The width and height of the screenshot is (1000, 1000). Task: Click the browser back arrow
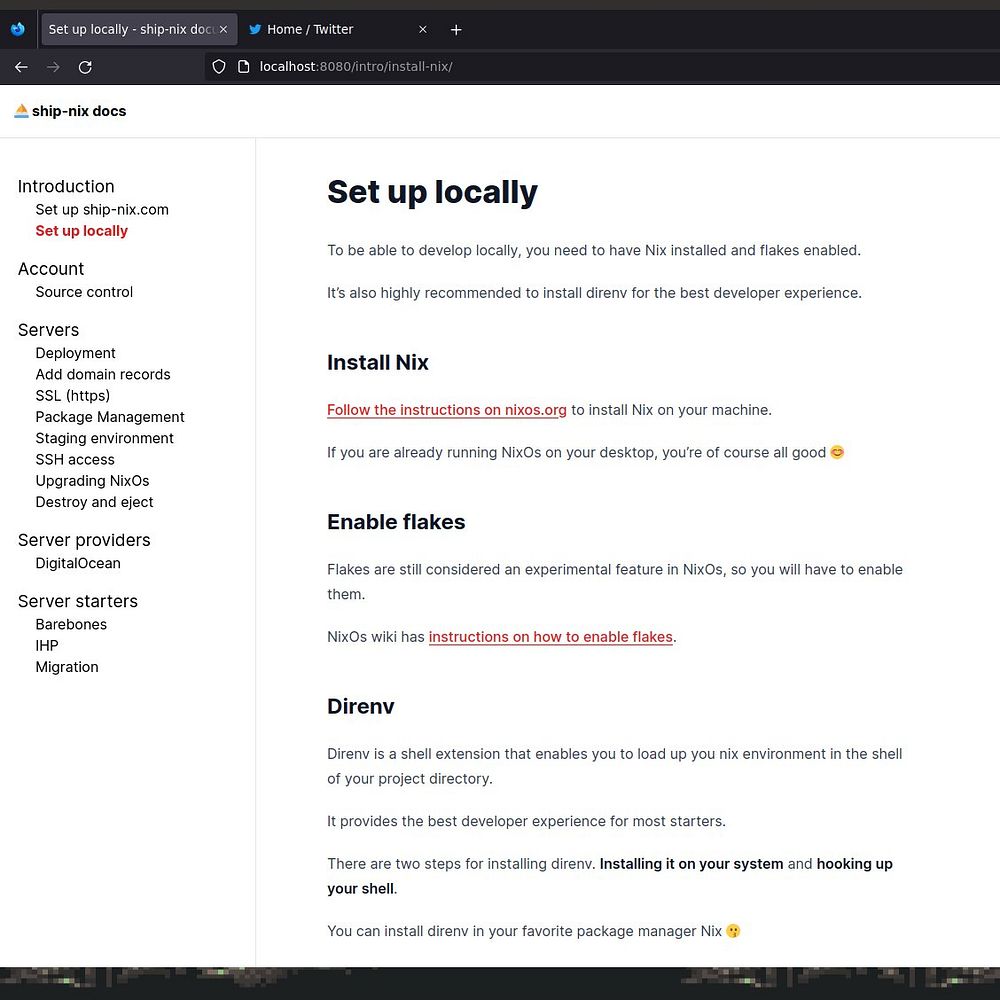[x=21, y=67]
